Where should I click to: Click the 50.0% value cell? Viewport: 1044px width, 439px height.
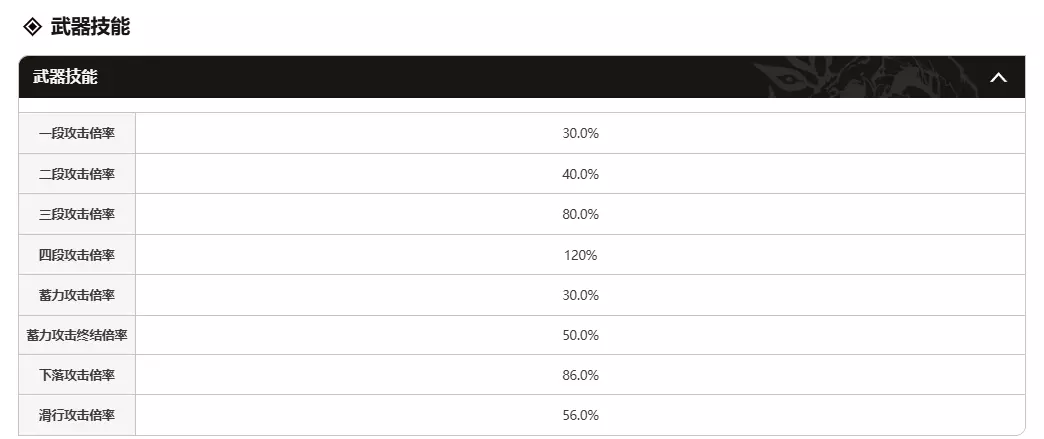click(x=580, y=335)
